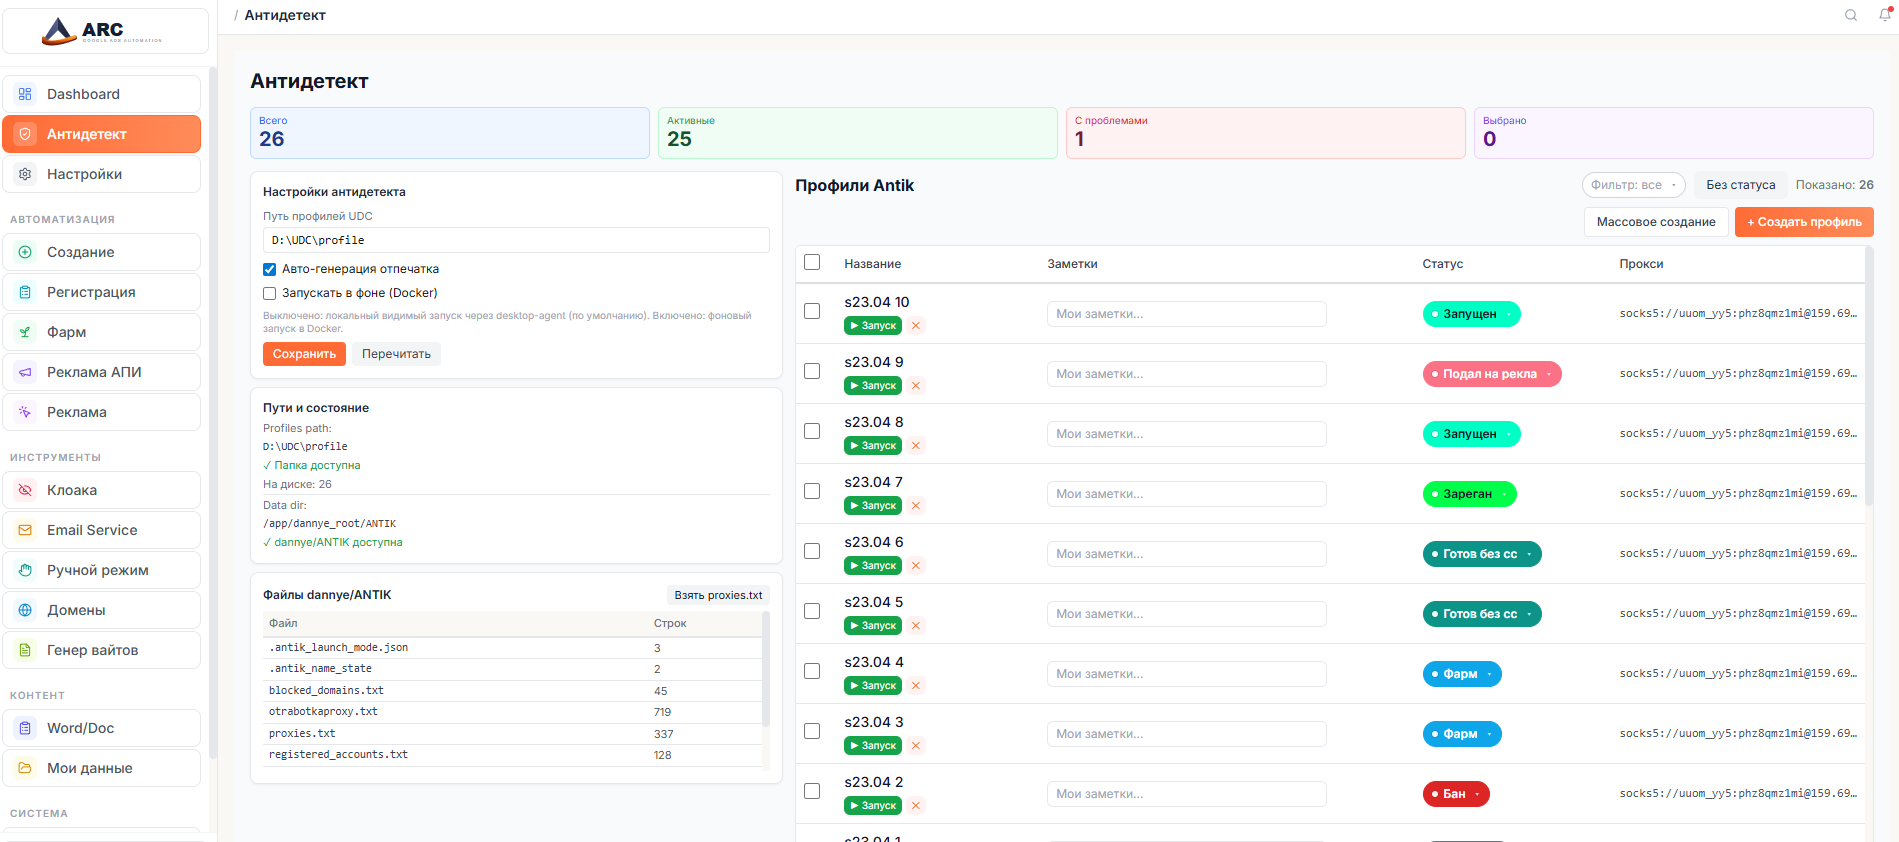Click the Email Service envelope icon
The height and width of the screenshot is (842, 1899).
pyautogui.click(x=25, y=530)
